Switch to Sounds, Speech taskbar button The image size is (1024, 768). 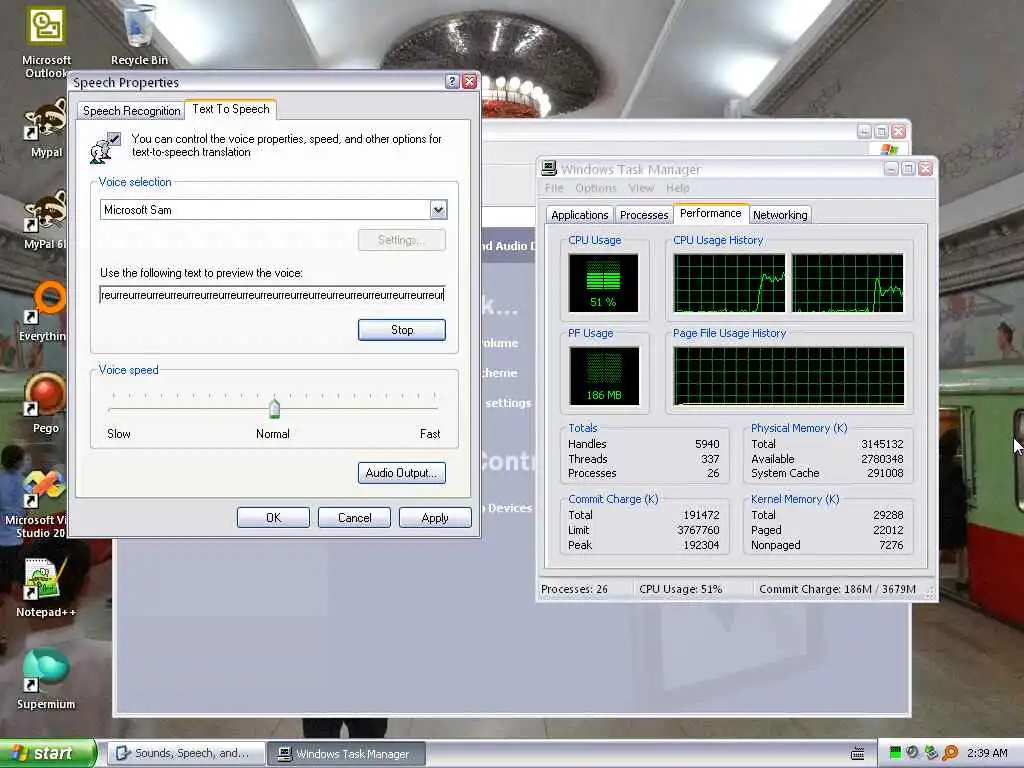tap(186, 754)
